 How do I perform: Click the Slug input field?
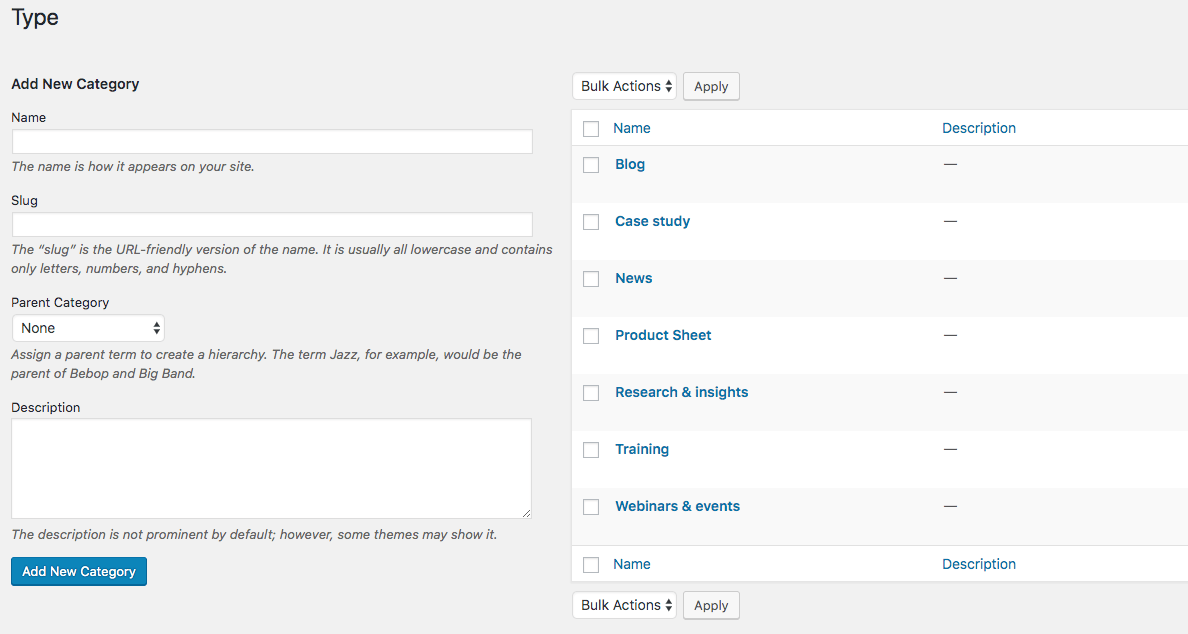click(x=272, y=224)
